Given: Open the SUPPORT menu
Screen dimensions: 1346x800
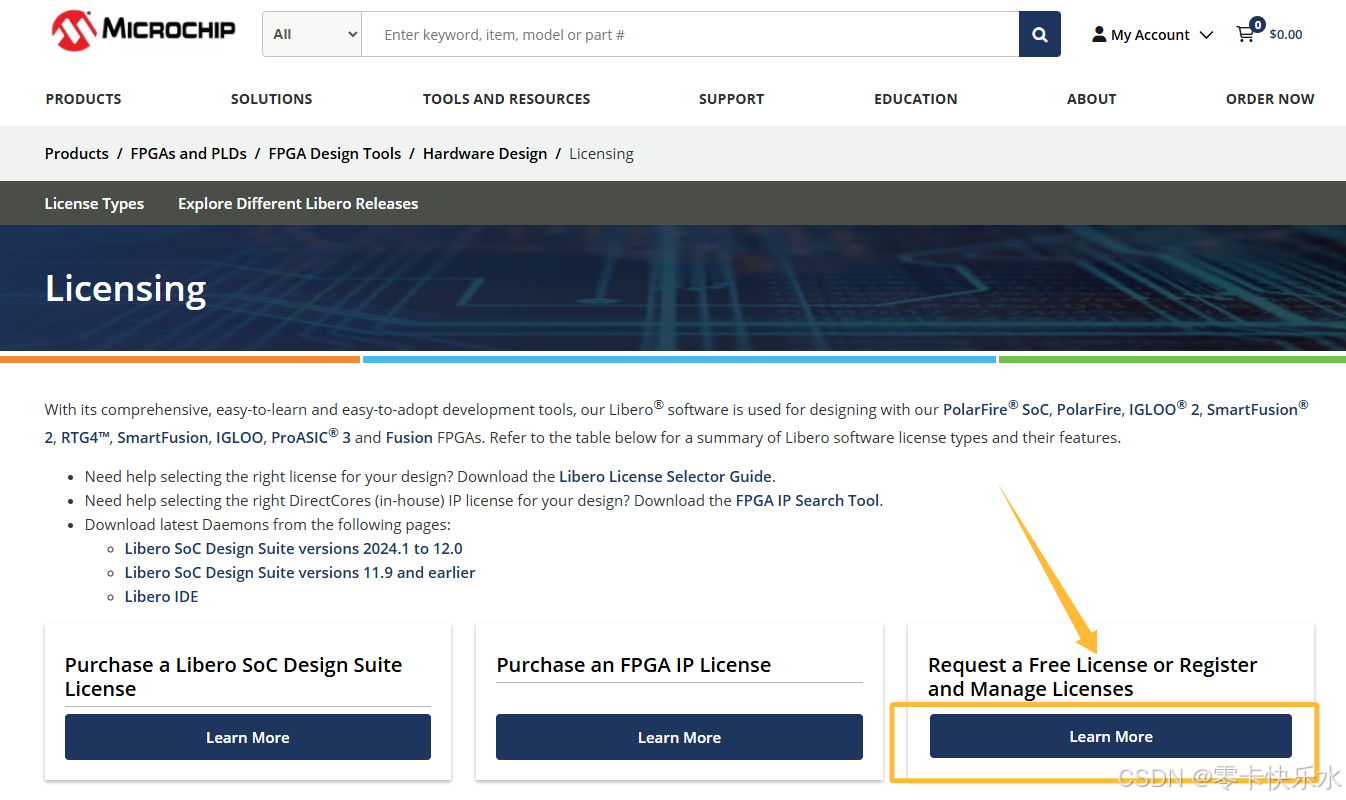Looking at the screenshot, I should point(731,99).
